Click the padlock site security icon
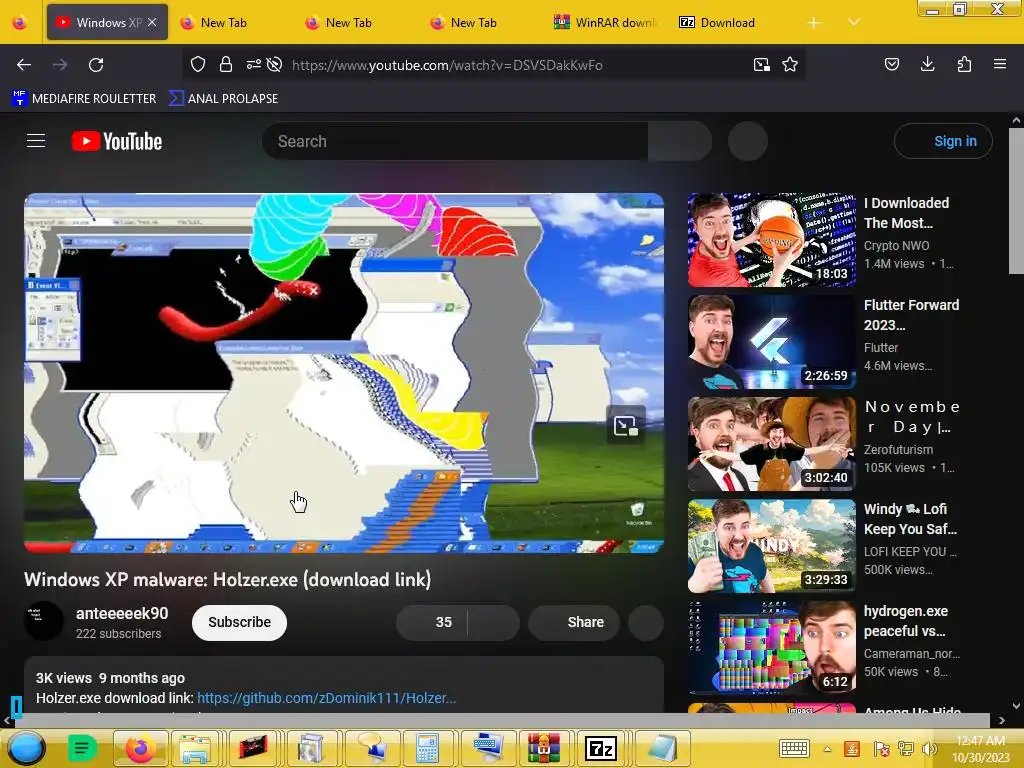 tap(226, 64)
